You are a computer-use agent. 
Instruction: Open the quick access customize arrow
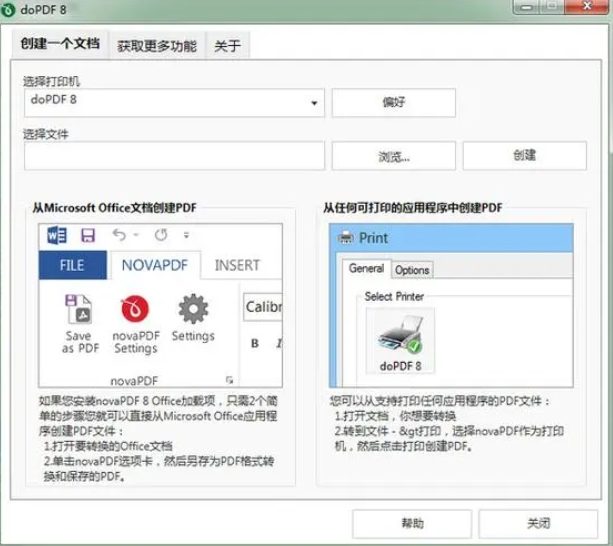pyautogui.click(x=186, y=235)
